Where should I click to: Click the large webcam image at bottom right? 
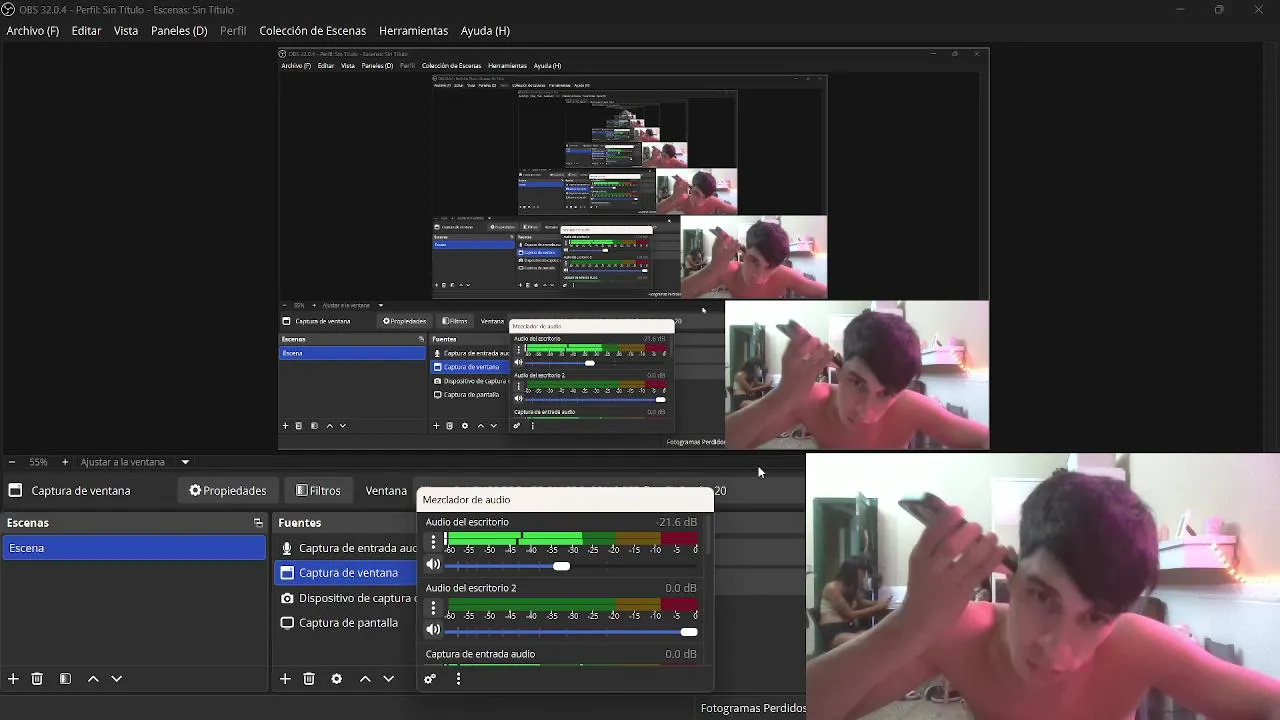click(1043, 587)
